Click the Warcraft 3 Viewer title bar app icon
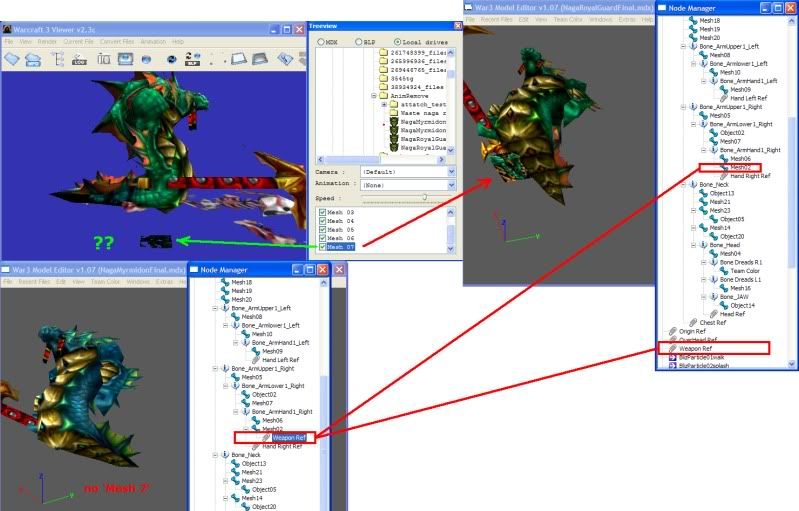Screen dimensions: 799x511 [x=6, y=30]
